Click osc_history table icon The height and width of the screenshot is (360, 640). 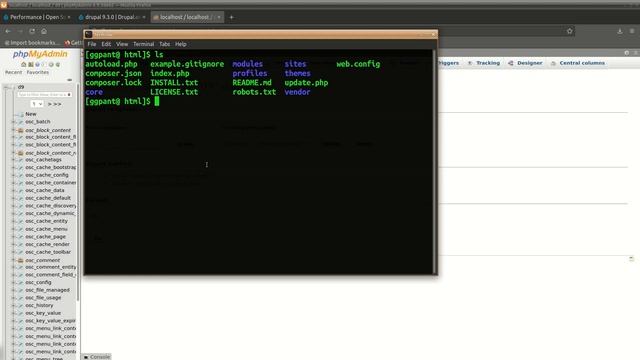[20, 305]
